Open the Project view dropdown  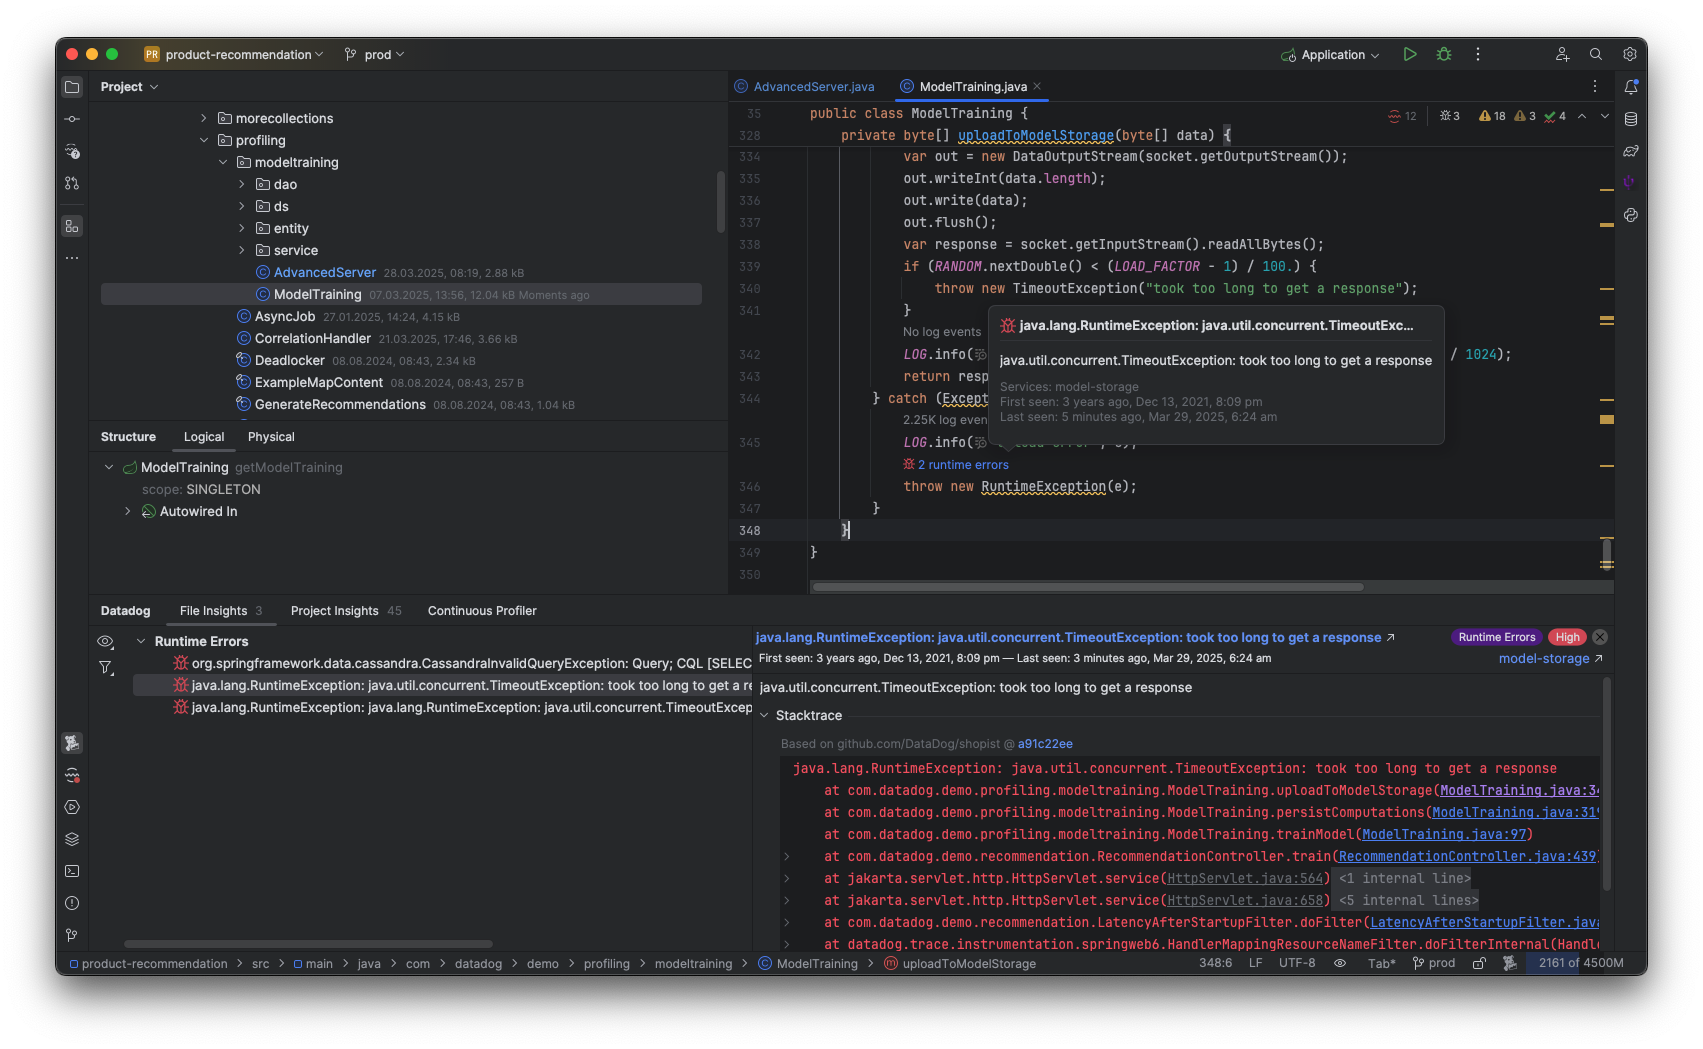tap(129, 87)
